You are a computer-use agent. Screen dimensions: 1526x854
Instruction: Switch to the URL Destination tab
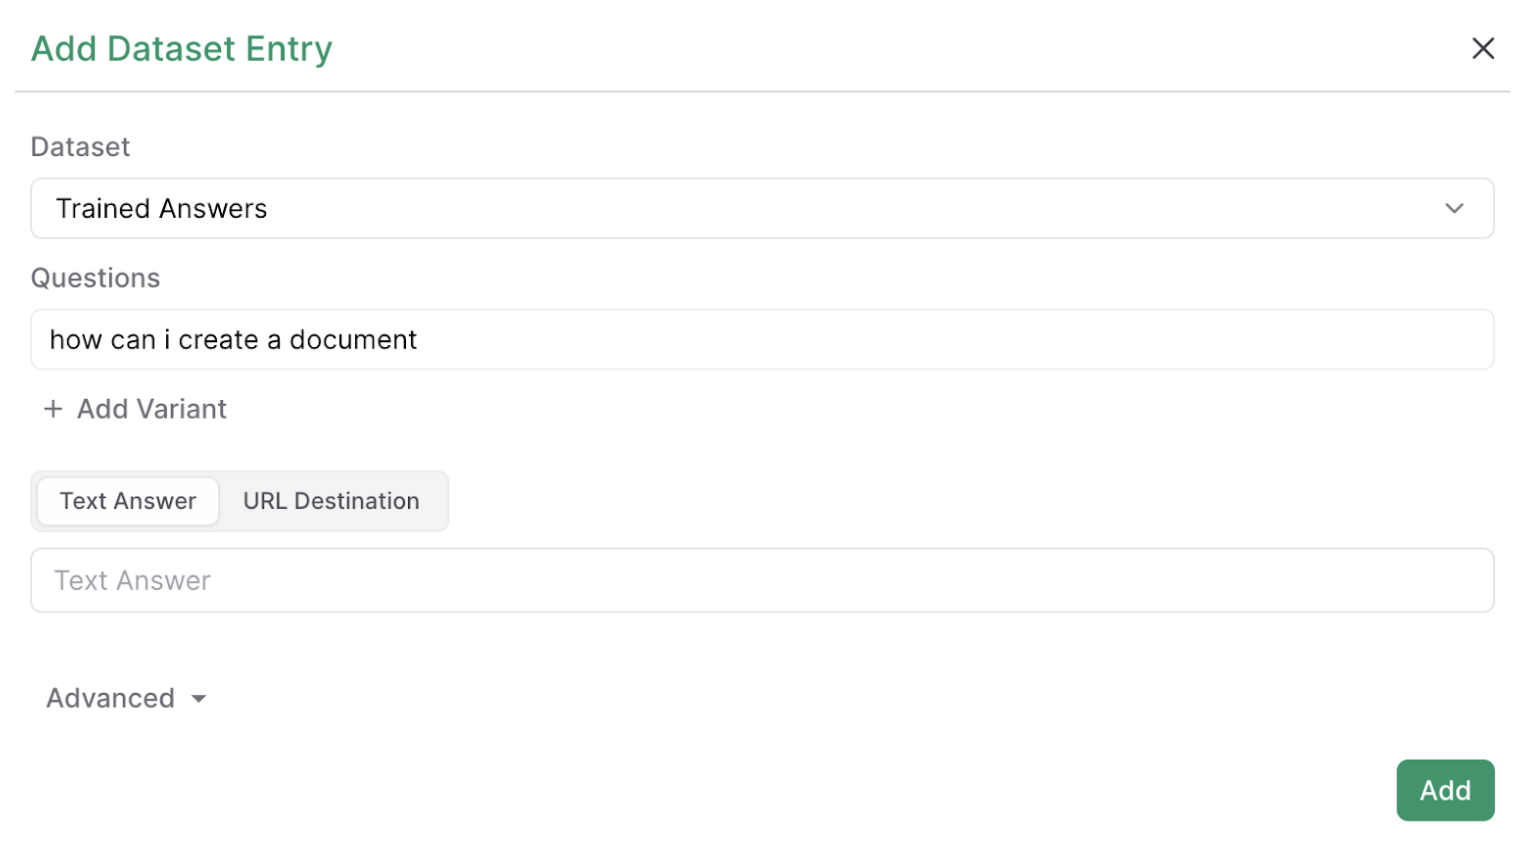click(331, 501)
